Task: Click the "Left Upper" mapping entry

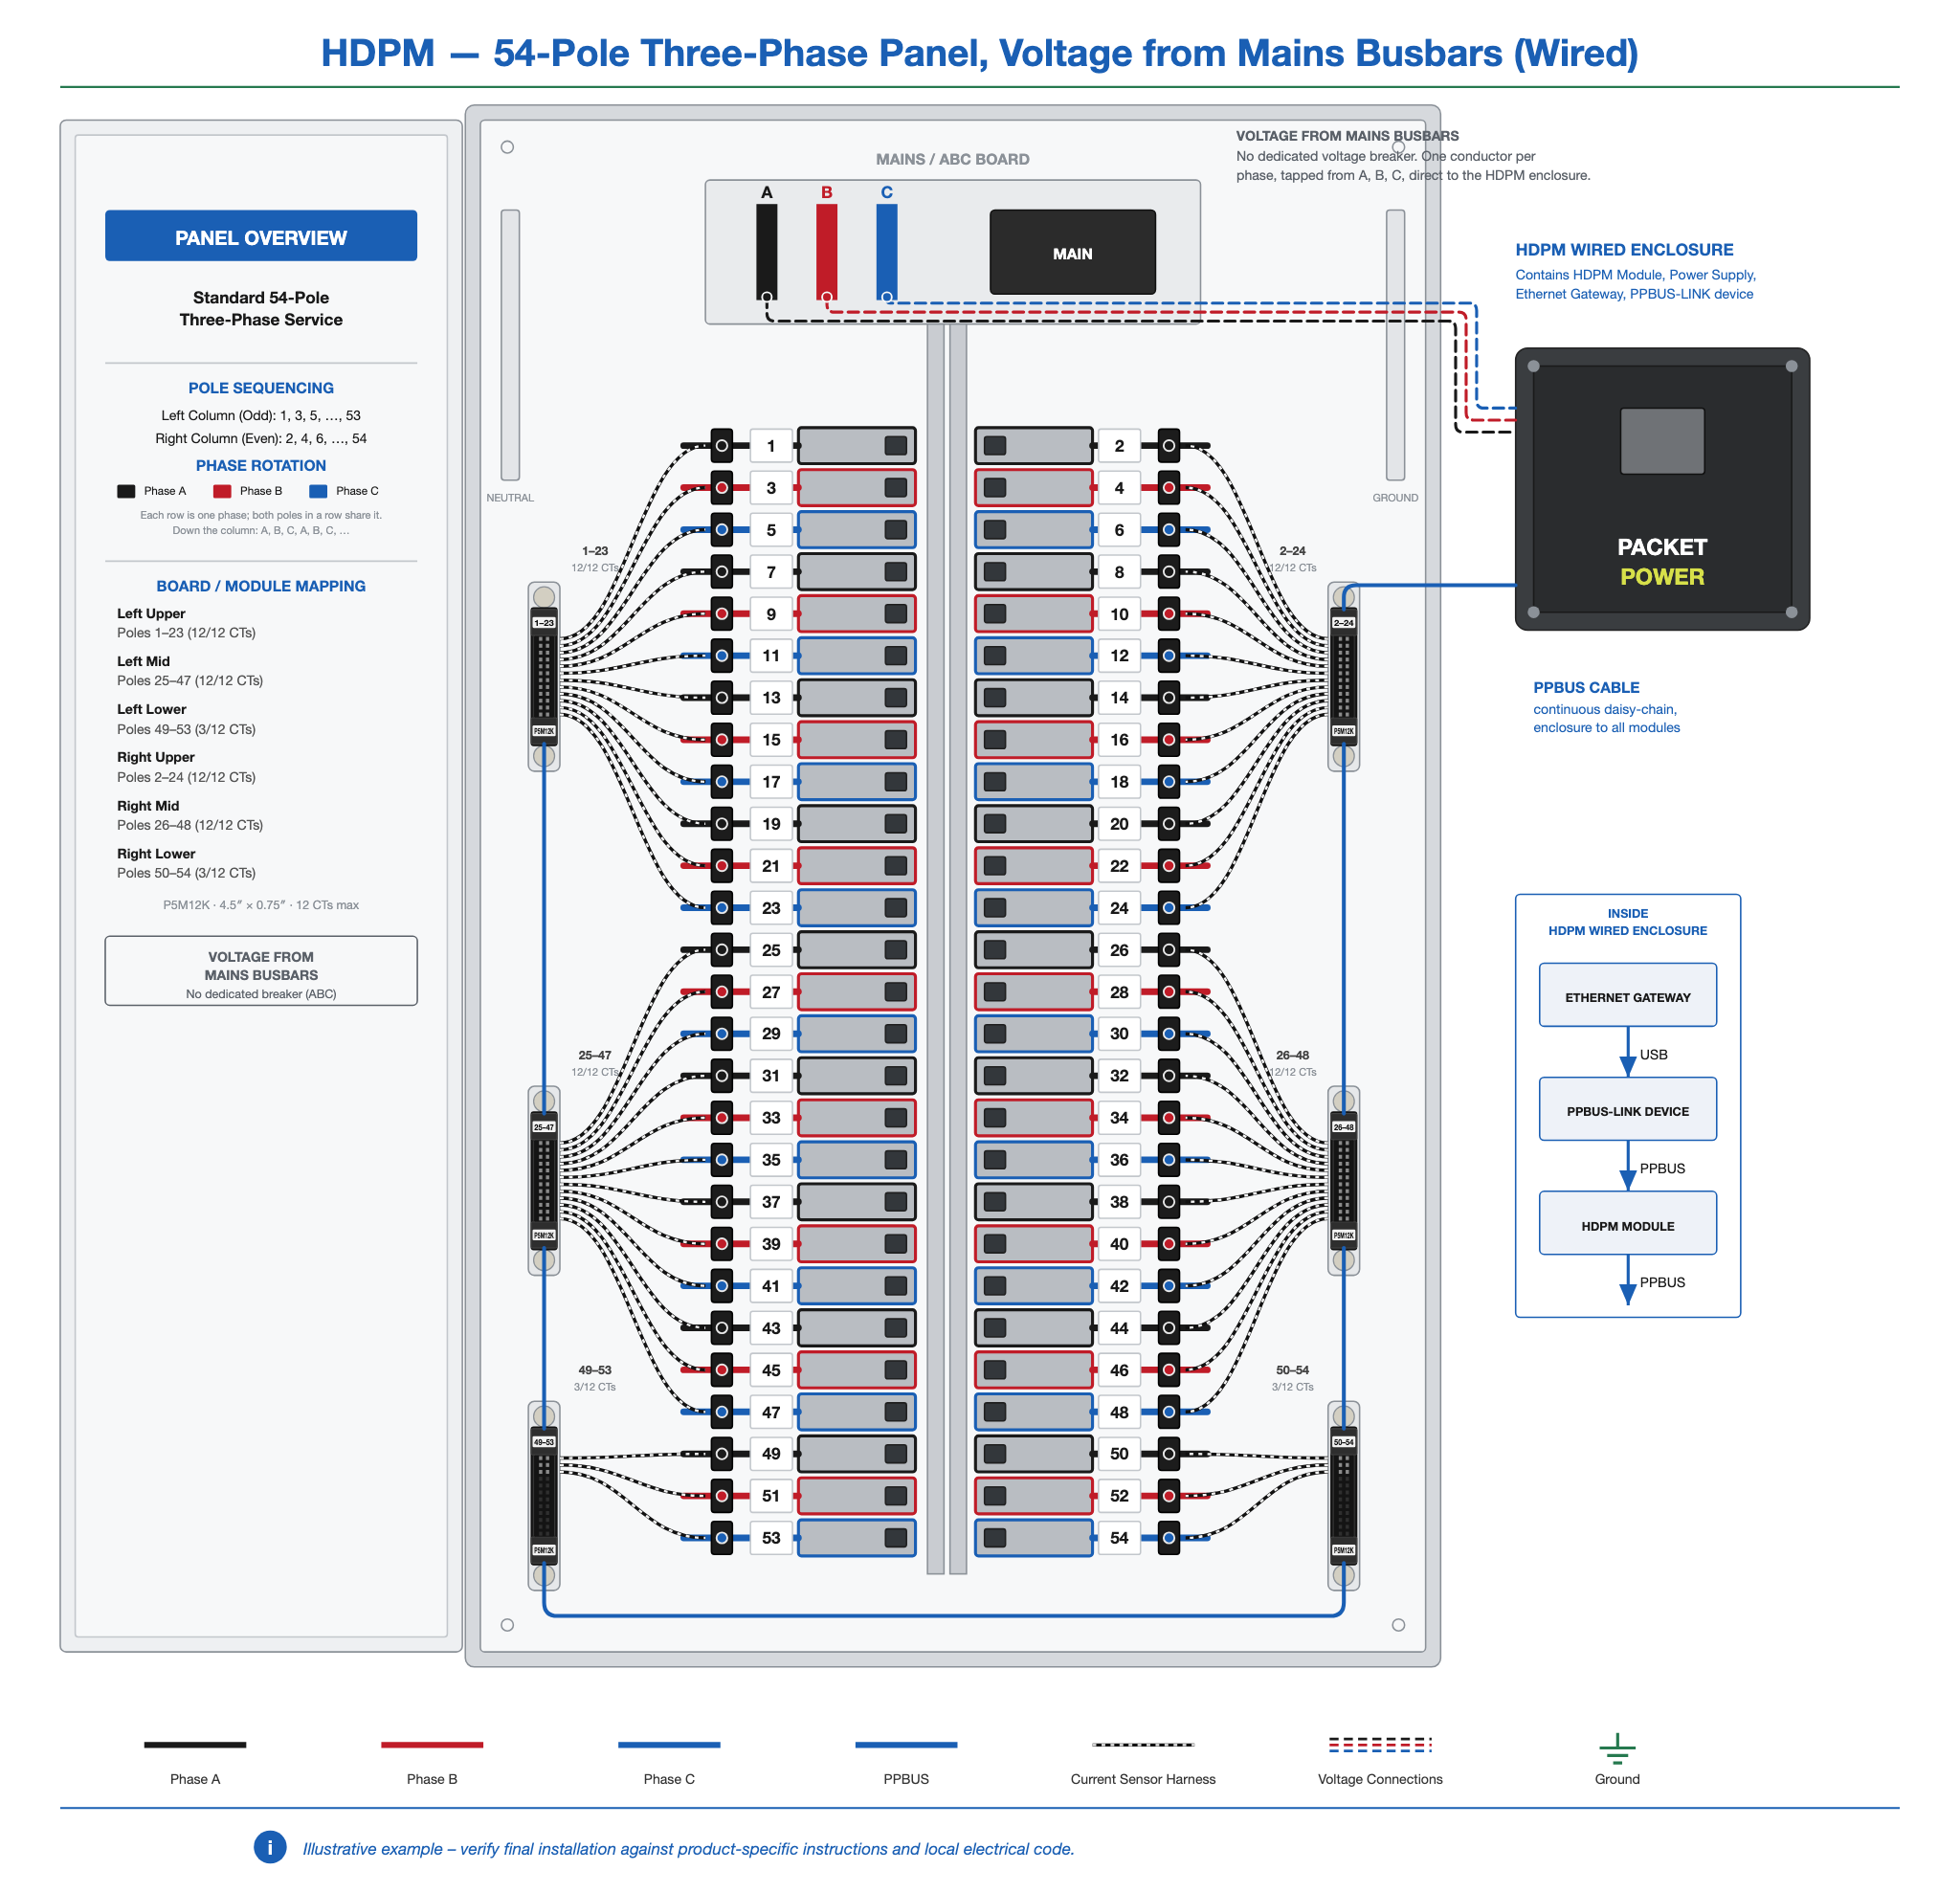Action: tap(186, 623)
